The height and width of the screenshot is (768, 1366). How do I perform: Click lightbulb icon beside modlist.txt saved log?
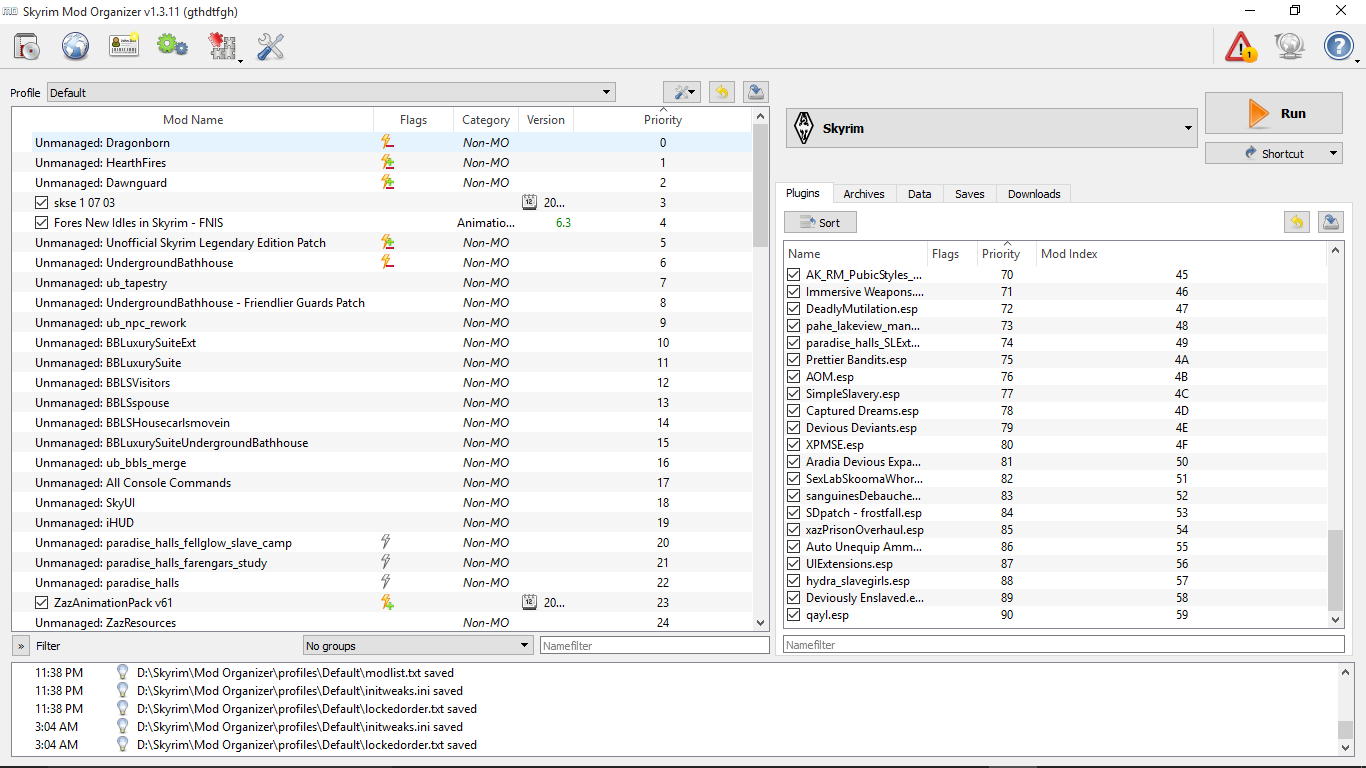coord(123,673)
